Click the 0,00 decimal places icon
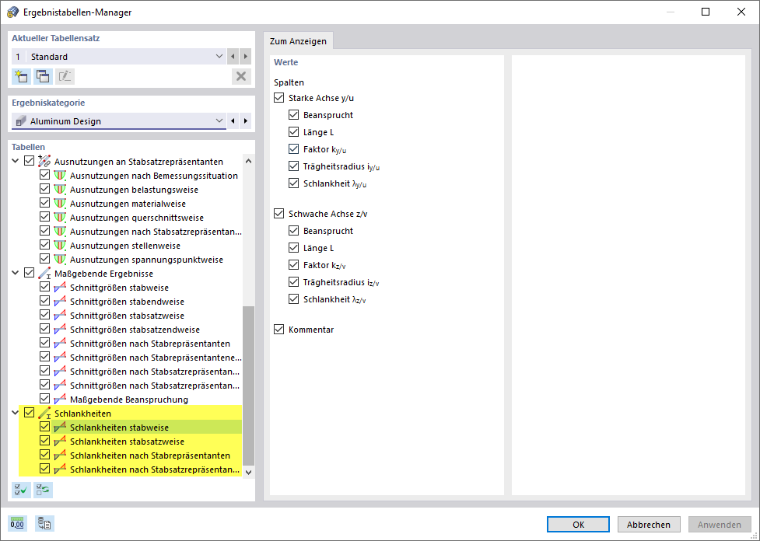760x541 pixels. point(17,524)
